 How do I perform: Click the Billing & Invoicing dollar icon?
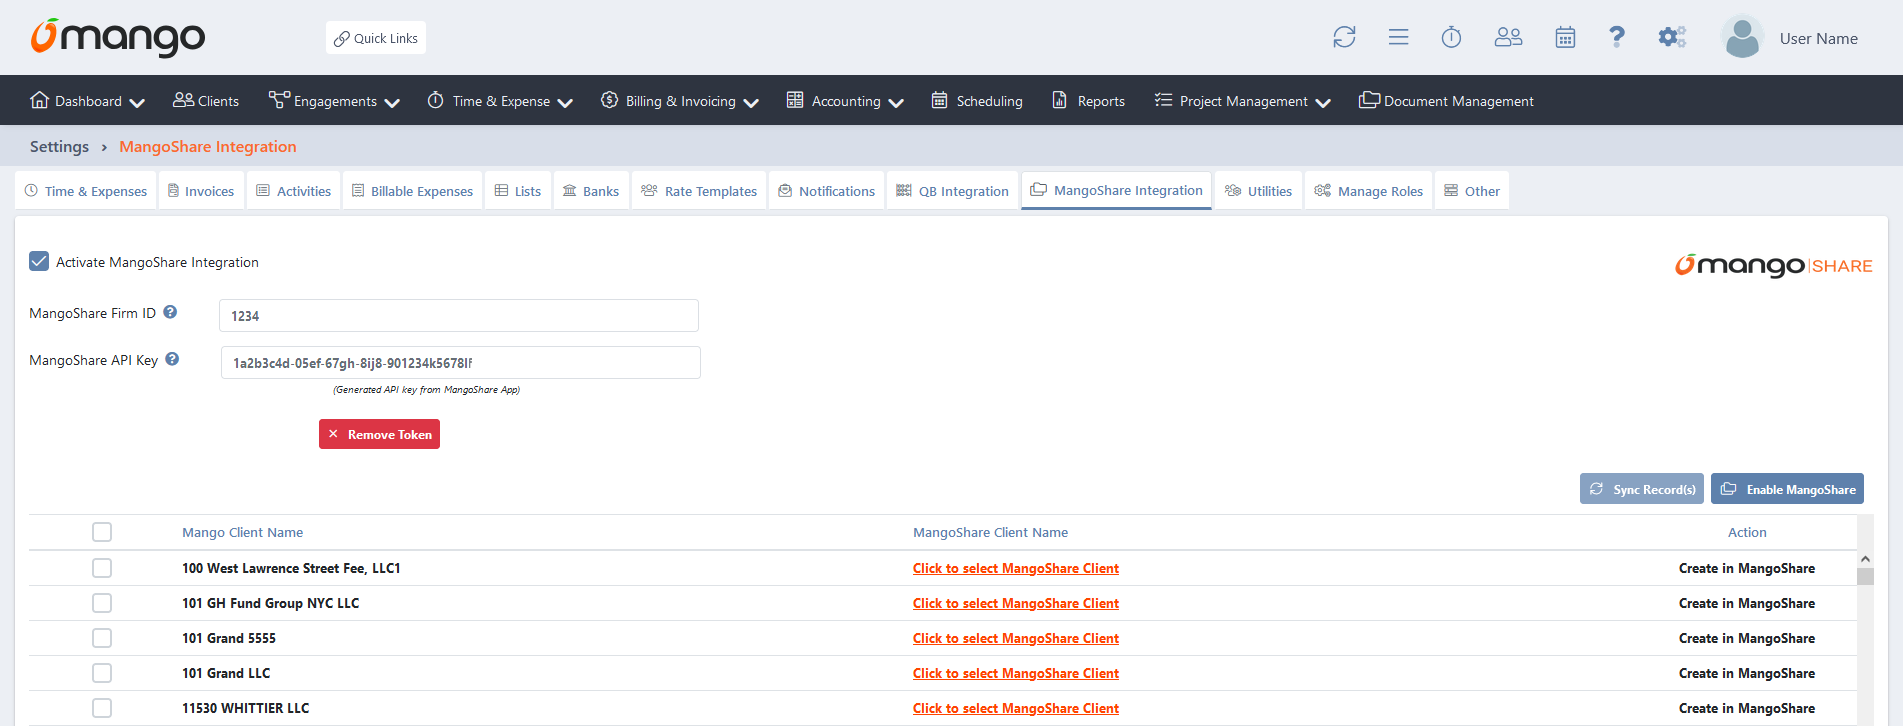[609, 100]
